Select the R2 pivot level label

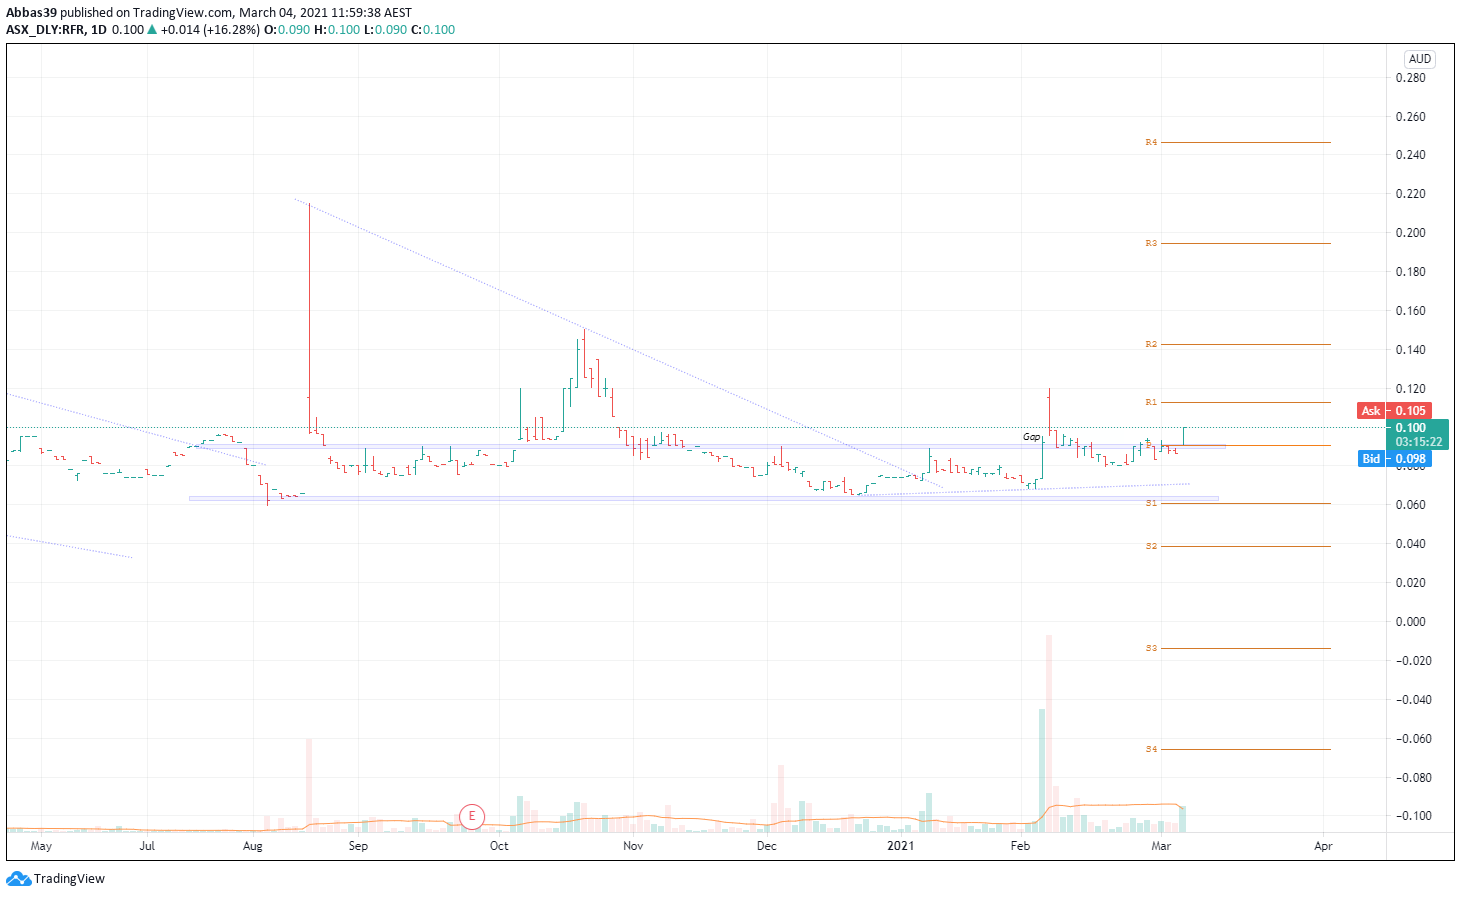(x=1151, y=344)
